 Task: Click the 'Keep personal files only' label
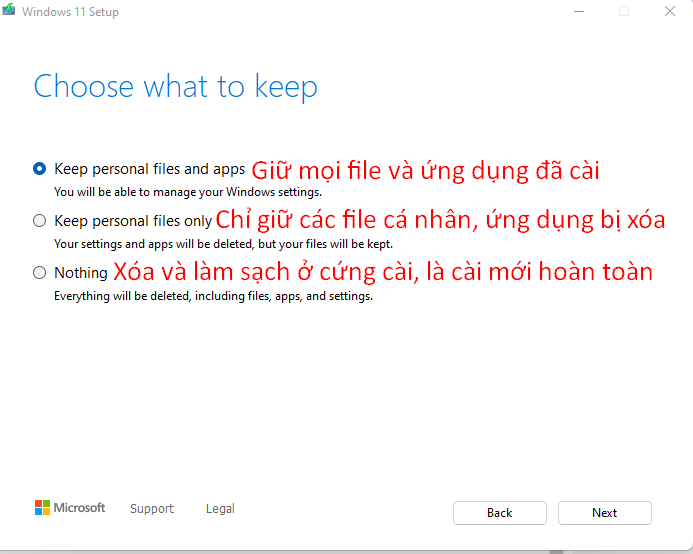[133, 221]
